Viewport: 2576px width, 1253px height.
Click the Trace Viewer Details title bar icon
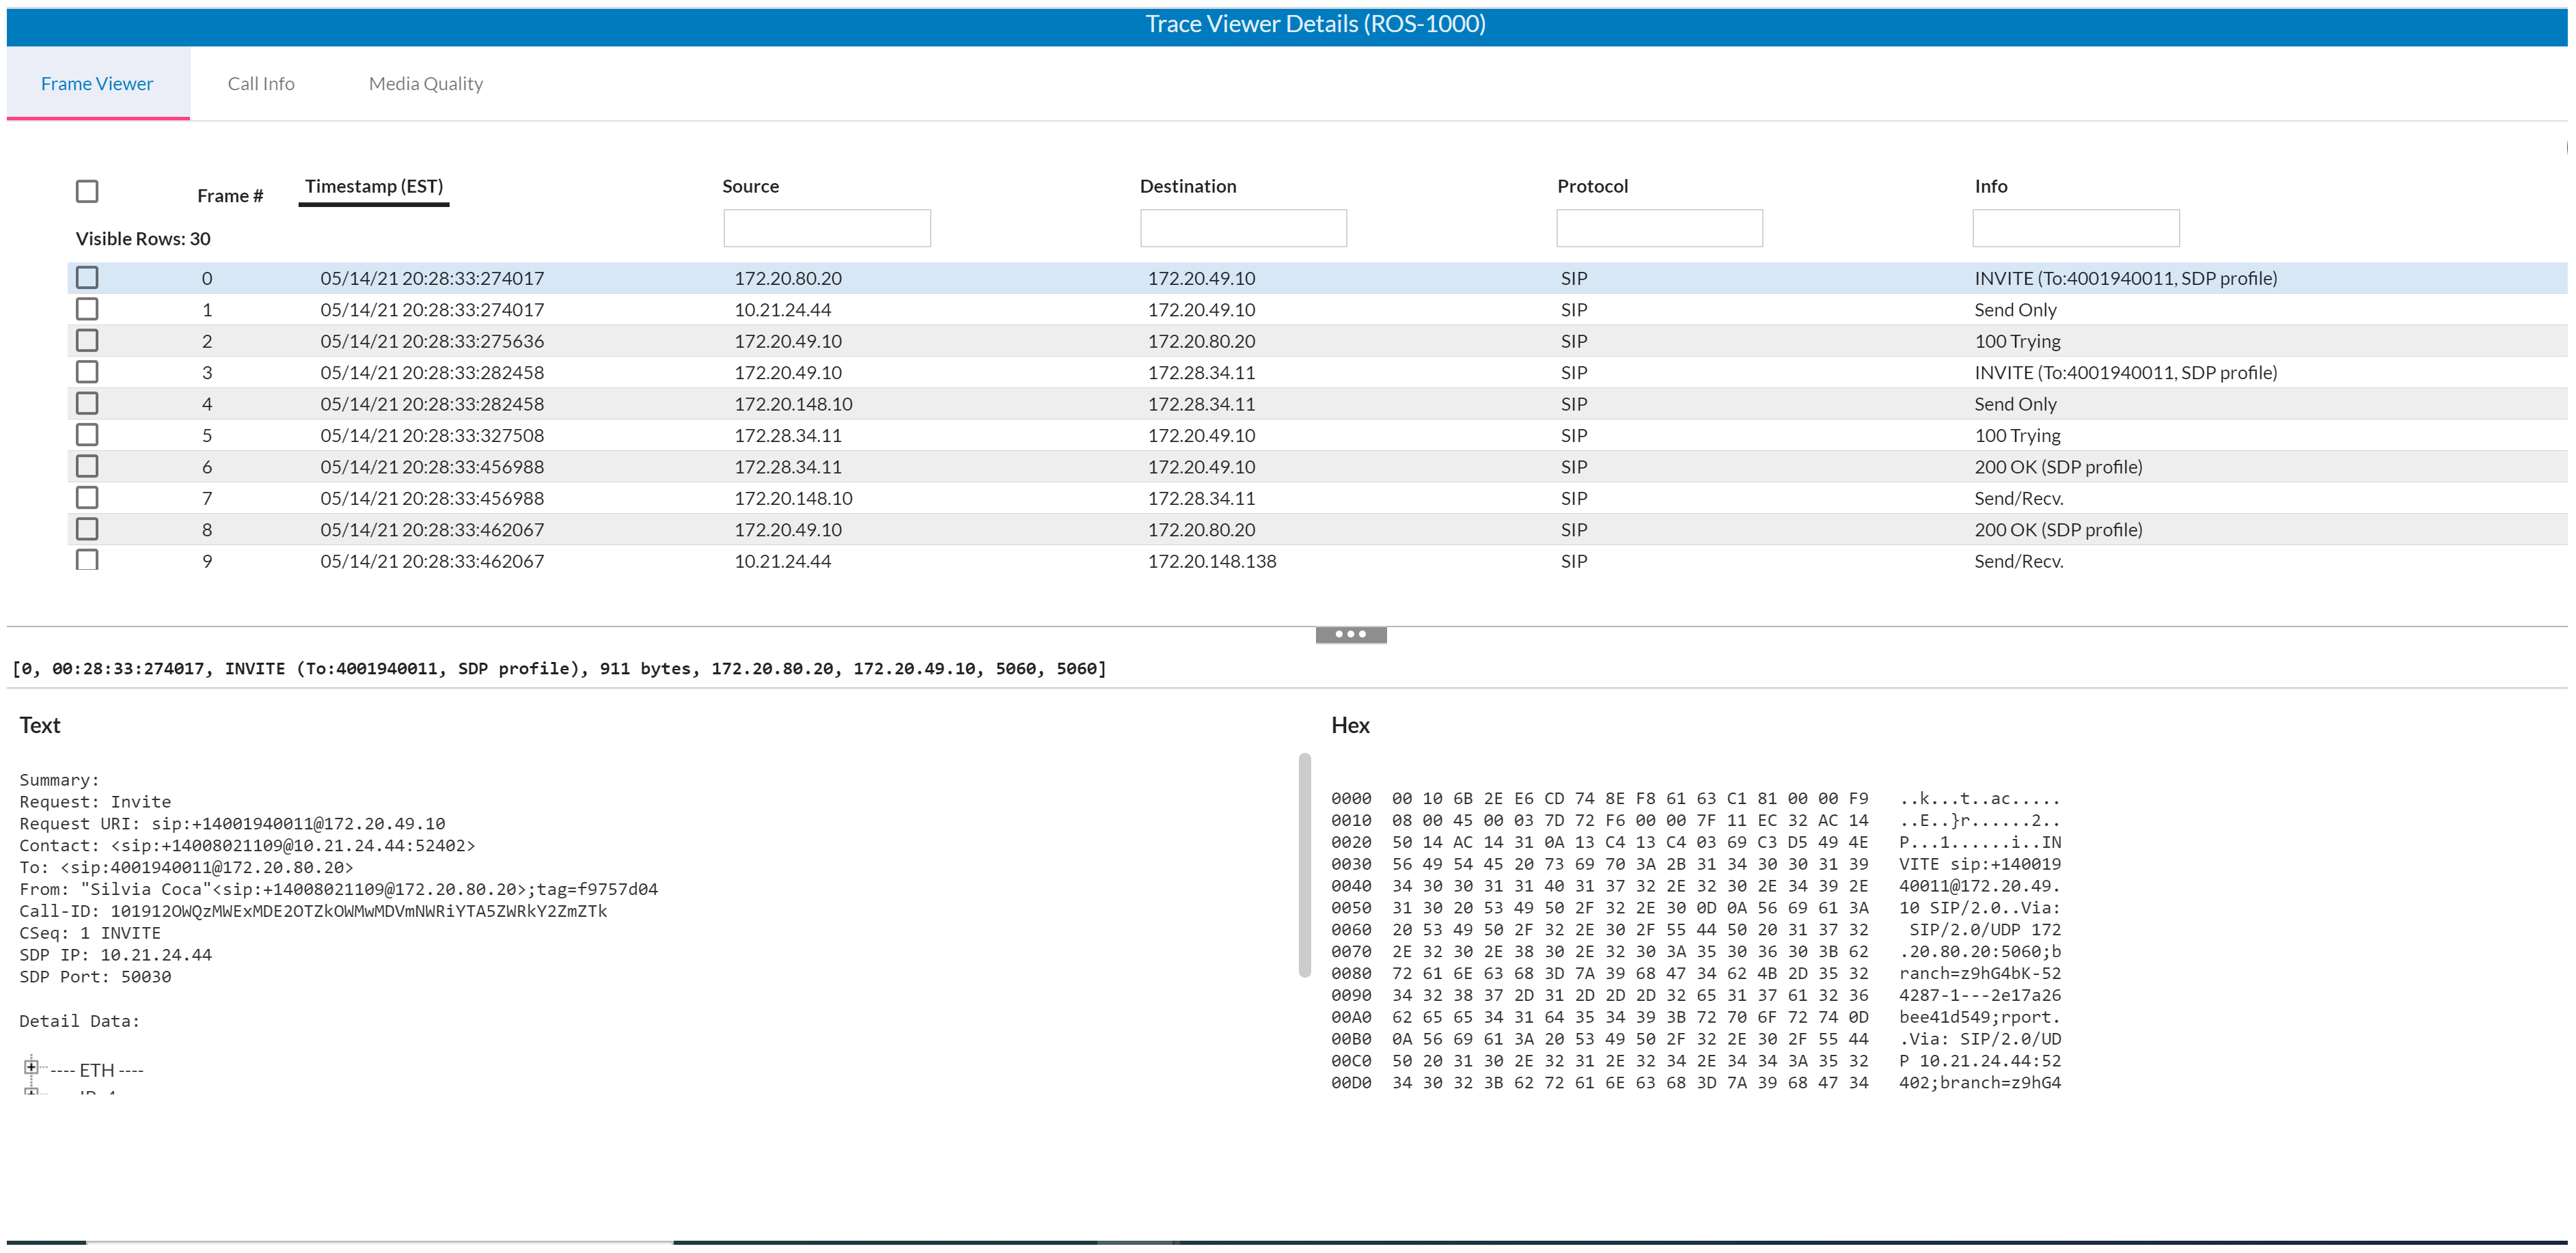point(1288,23)
